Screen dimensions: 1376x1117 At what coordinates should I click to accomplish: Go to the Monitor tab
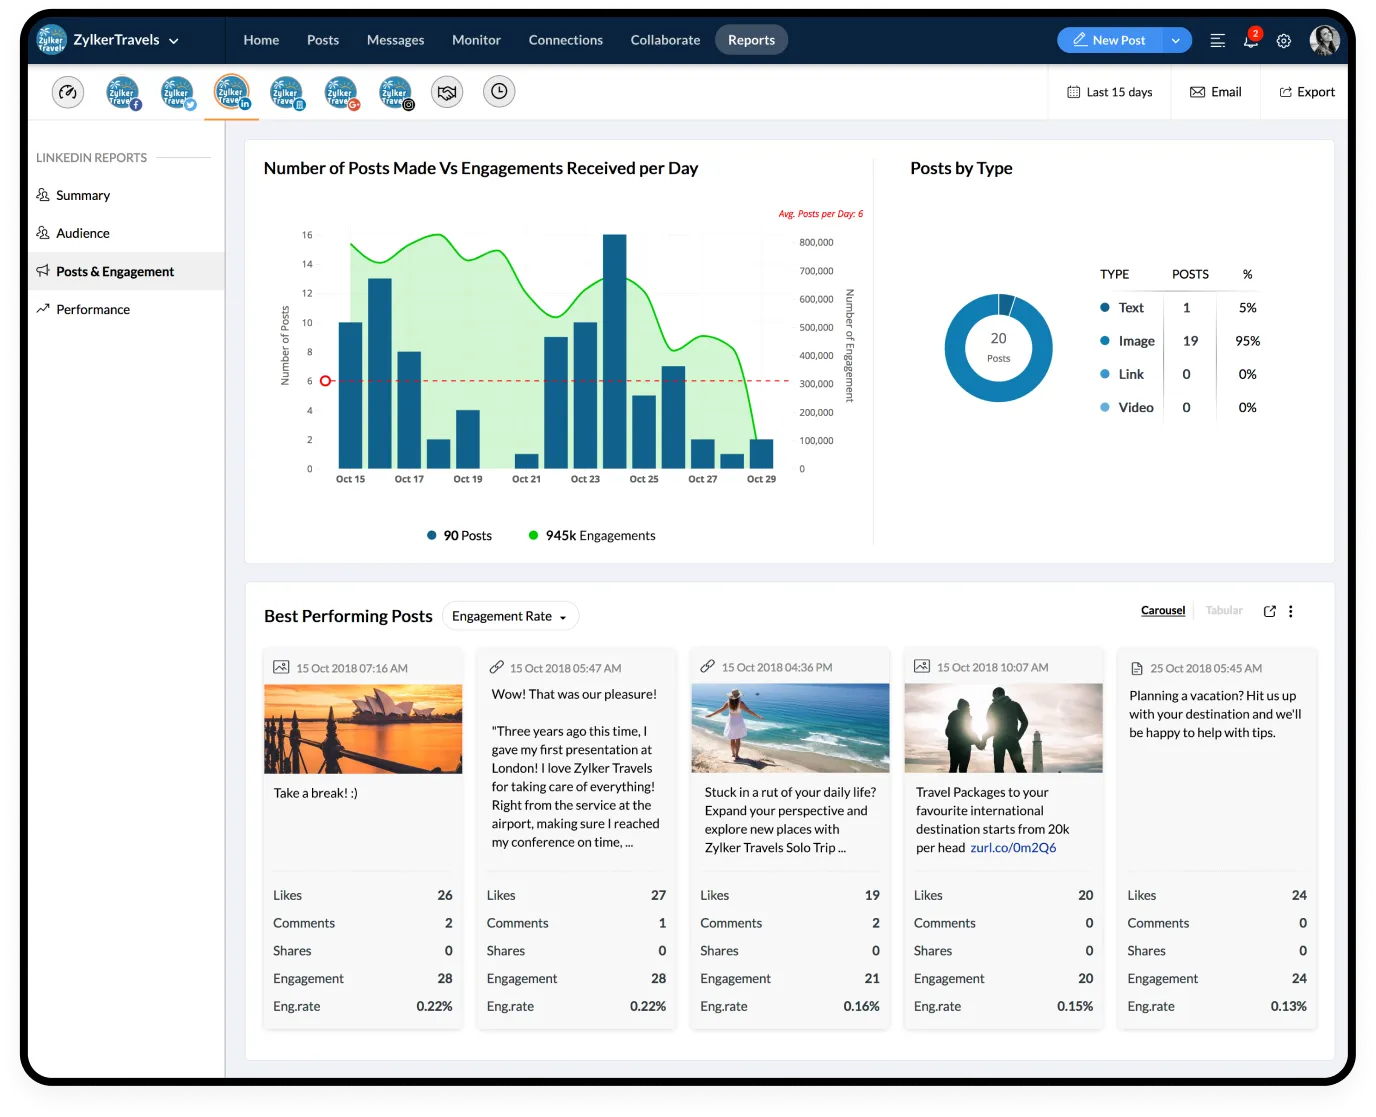coord(476,40)
